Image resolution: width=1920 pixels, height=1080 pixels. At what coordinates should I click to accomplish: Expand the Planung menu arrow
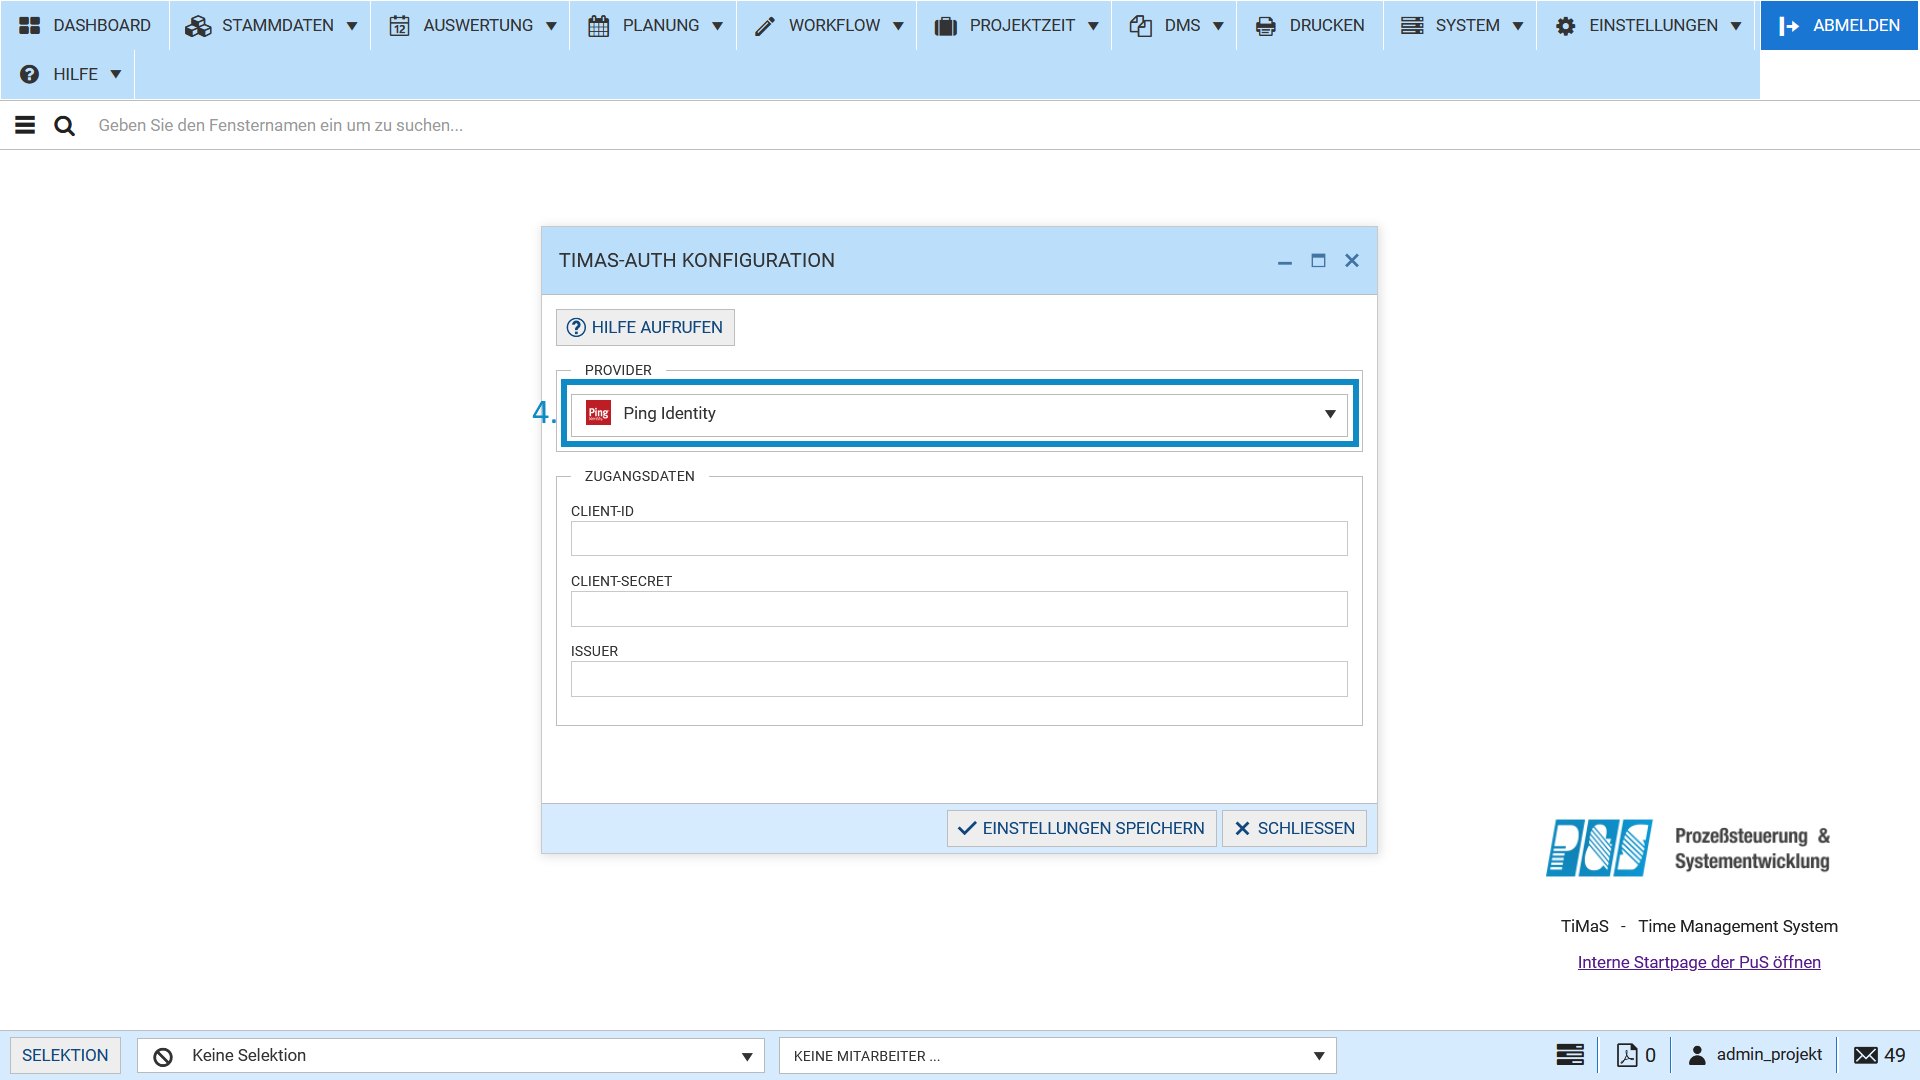pos(717,26)
